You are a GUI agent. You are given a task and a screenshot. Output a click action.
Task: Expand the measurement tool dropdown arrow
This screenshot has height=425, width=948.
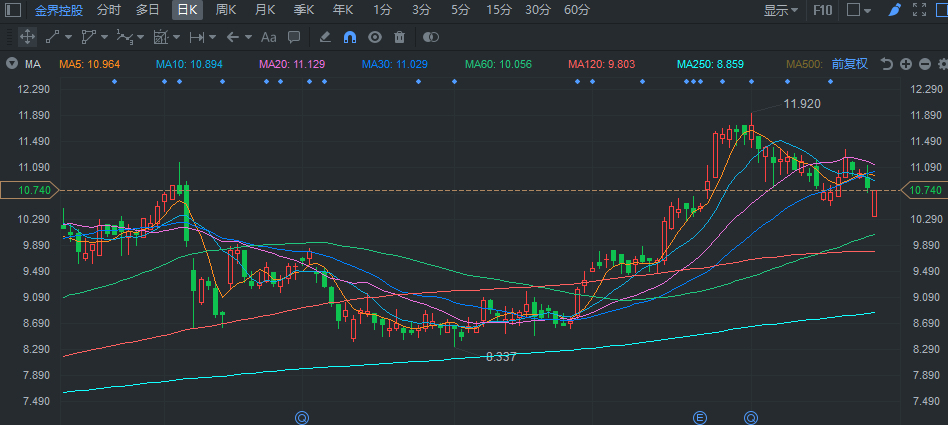[177, 37]
